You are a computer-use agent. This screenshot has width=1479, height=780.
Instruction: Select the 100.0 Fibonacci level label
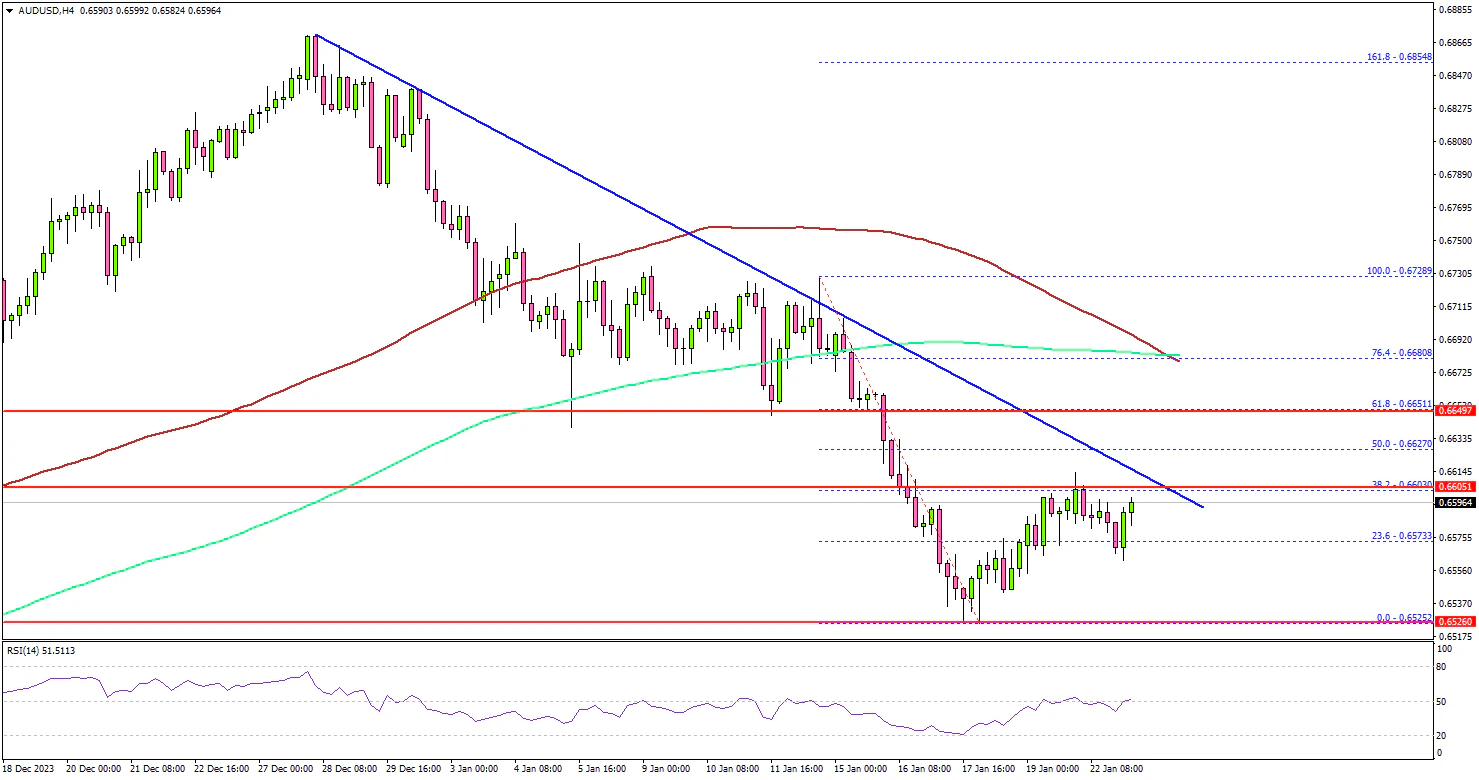[1399, 271]
